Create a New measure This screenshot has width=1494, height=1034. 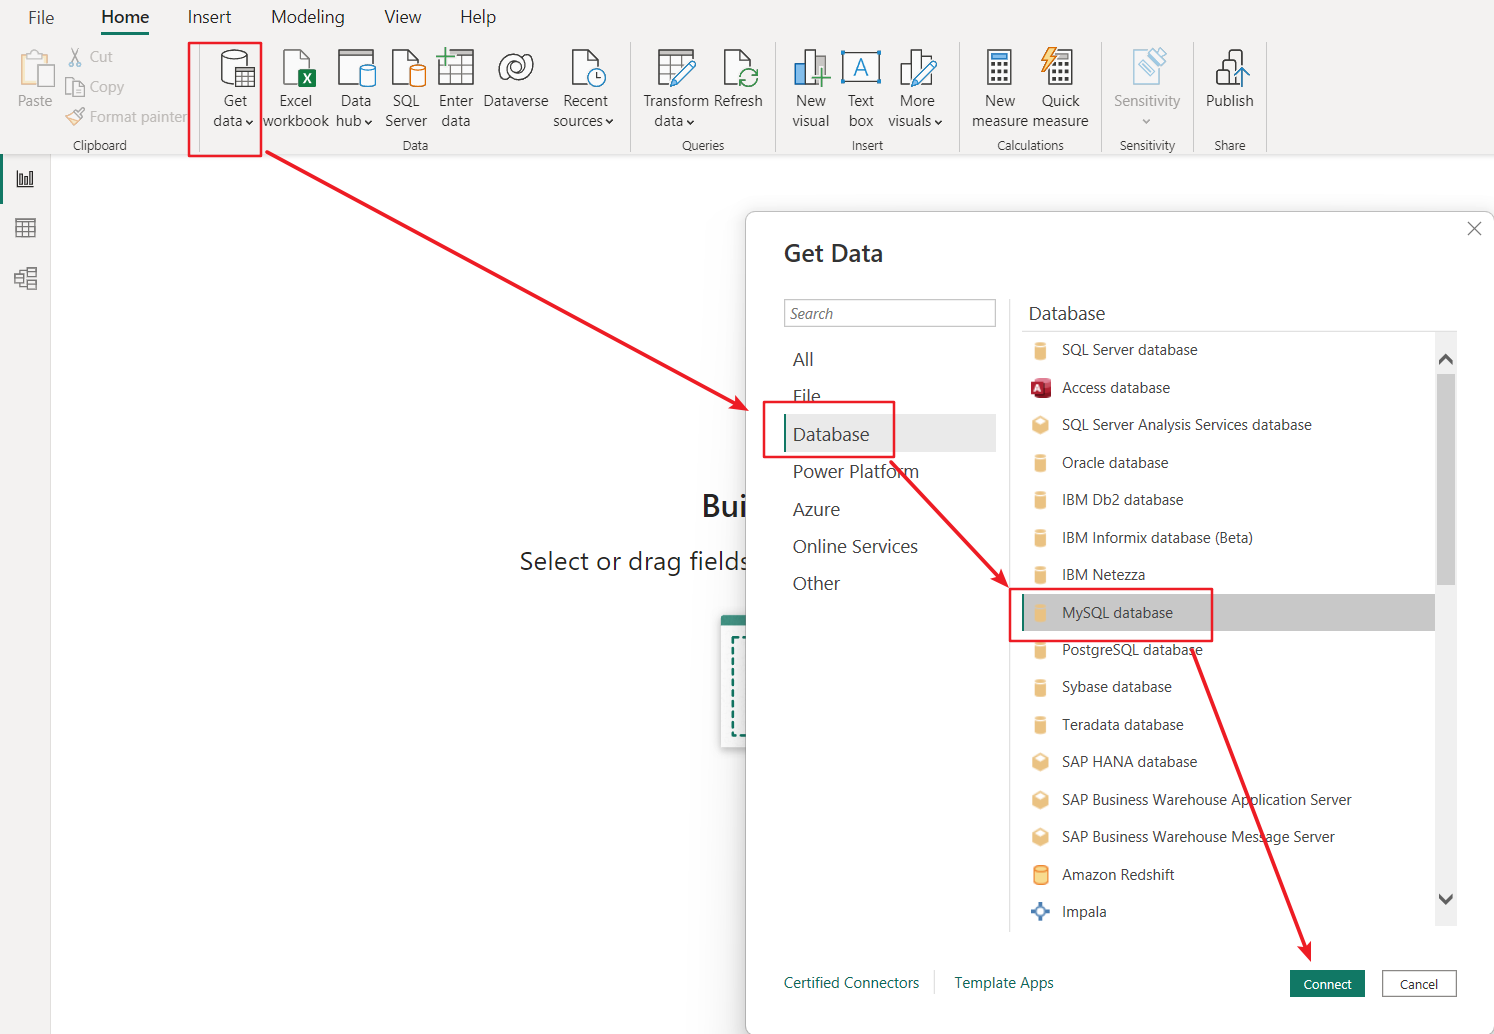click(999, 87)
